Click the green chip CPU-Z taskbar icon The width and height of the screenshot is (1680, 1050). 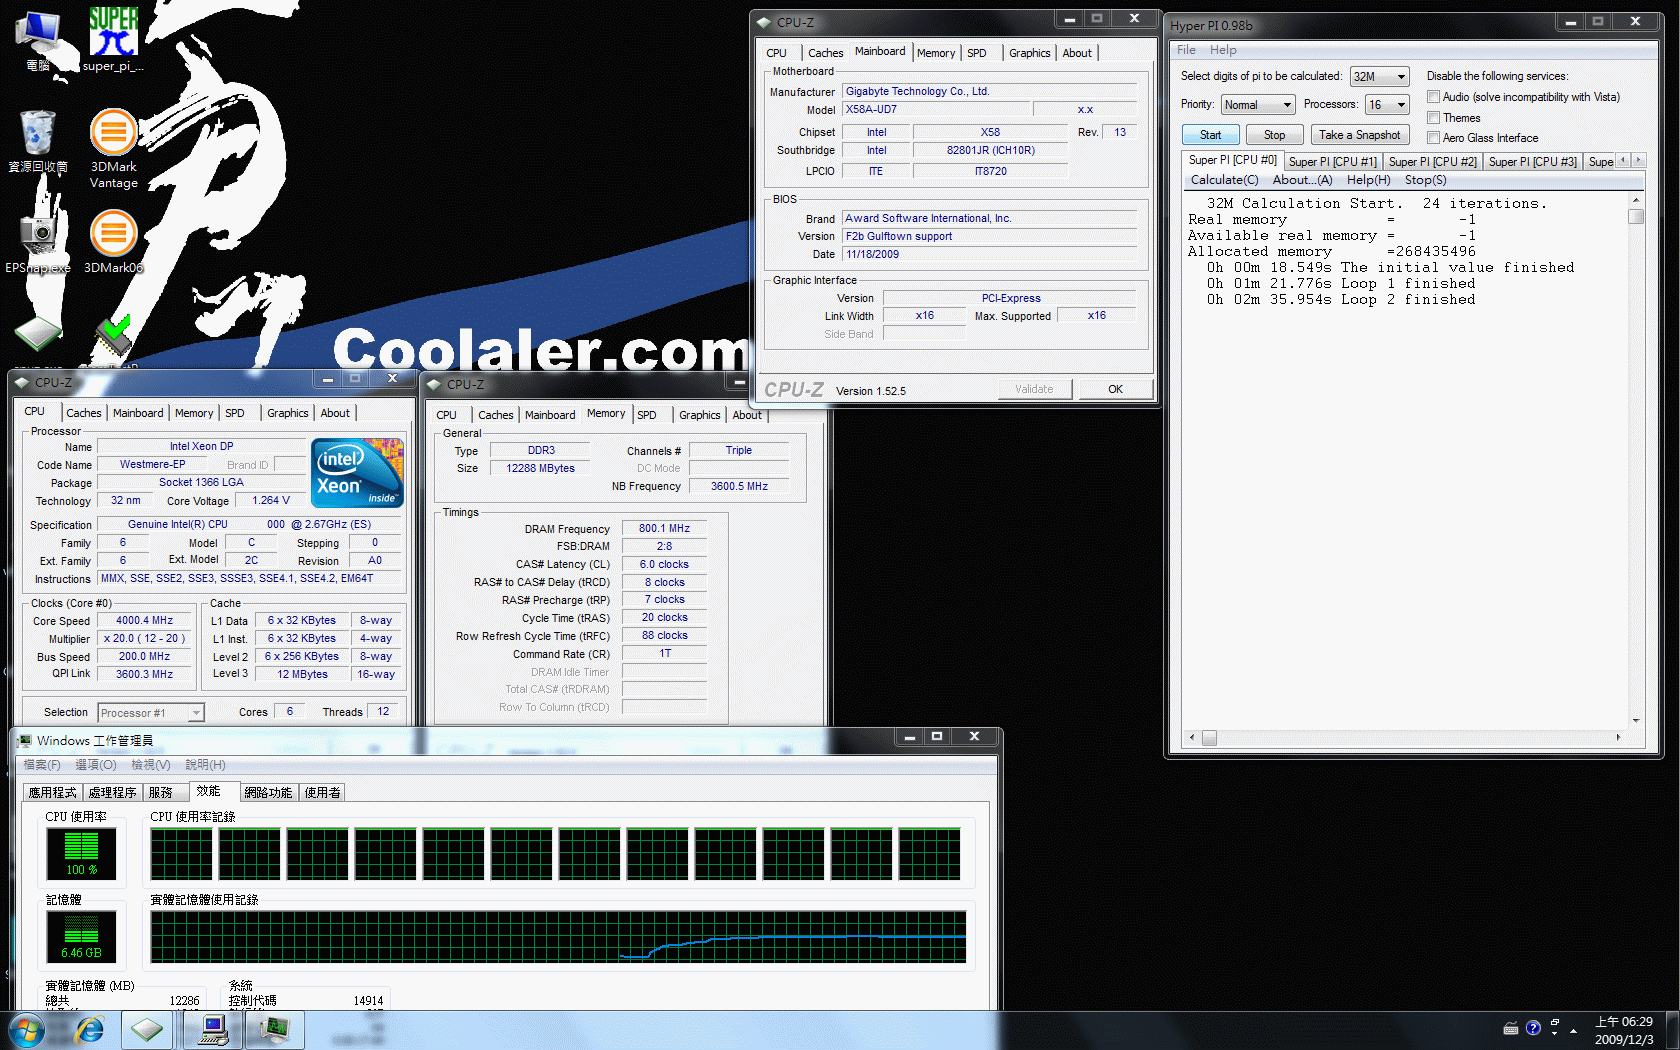(147, 1030)
